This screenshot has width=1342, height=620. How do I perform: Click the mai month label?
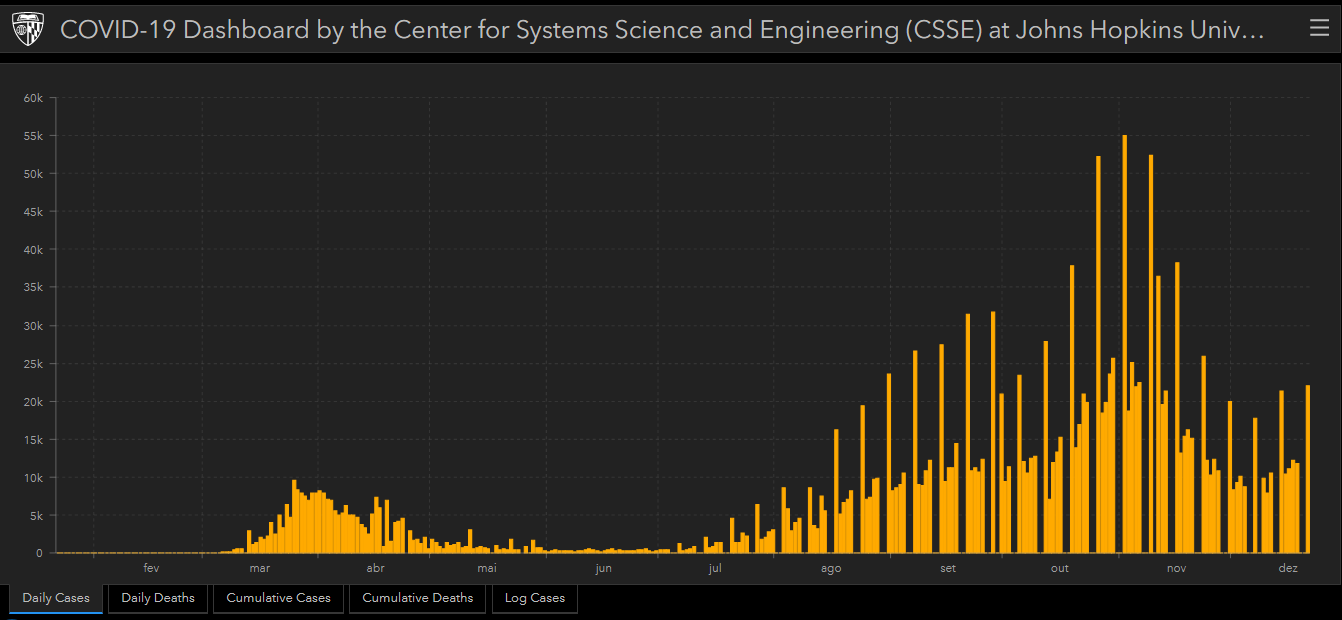[x=487, y=569]
